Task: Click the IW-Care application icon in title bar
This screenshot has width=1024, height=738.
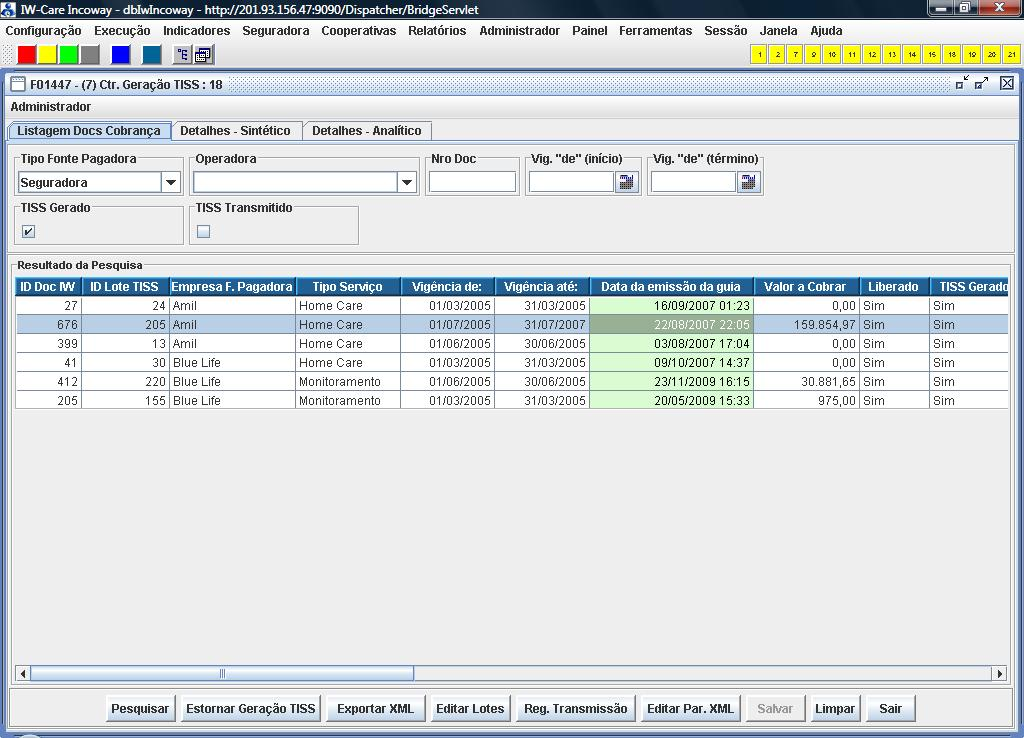Action: (x=8, y=9)
